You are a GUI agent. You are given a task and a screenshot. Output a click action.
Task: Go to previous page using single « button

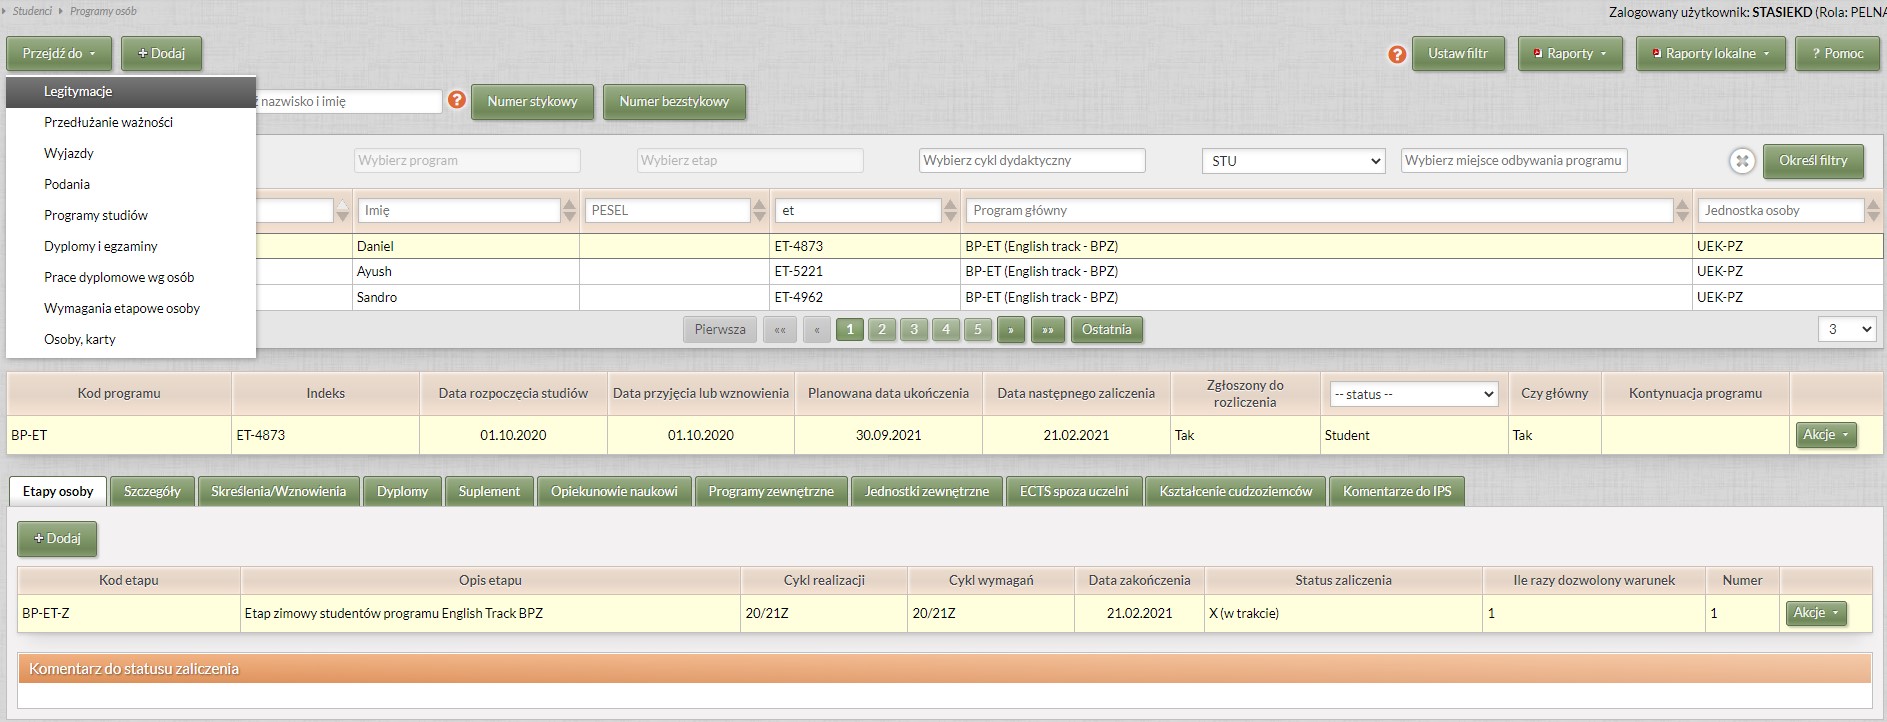pyautogui.click(x=817, y=329)
